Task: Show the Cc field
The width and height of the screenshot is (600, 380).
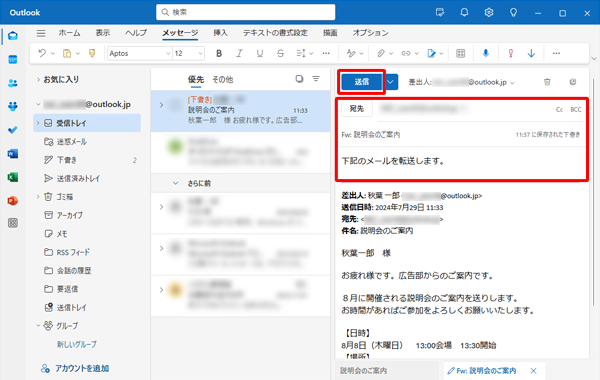Action: (x=559, y=109)
